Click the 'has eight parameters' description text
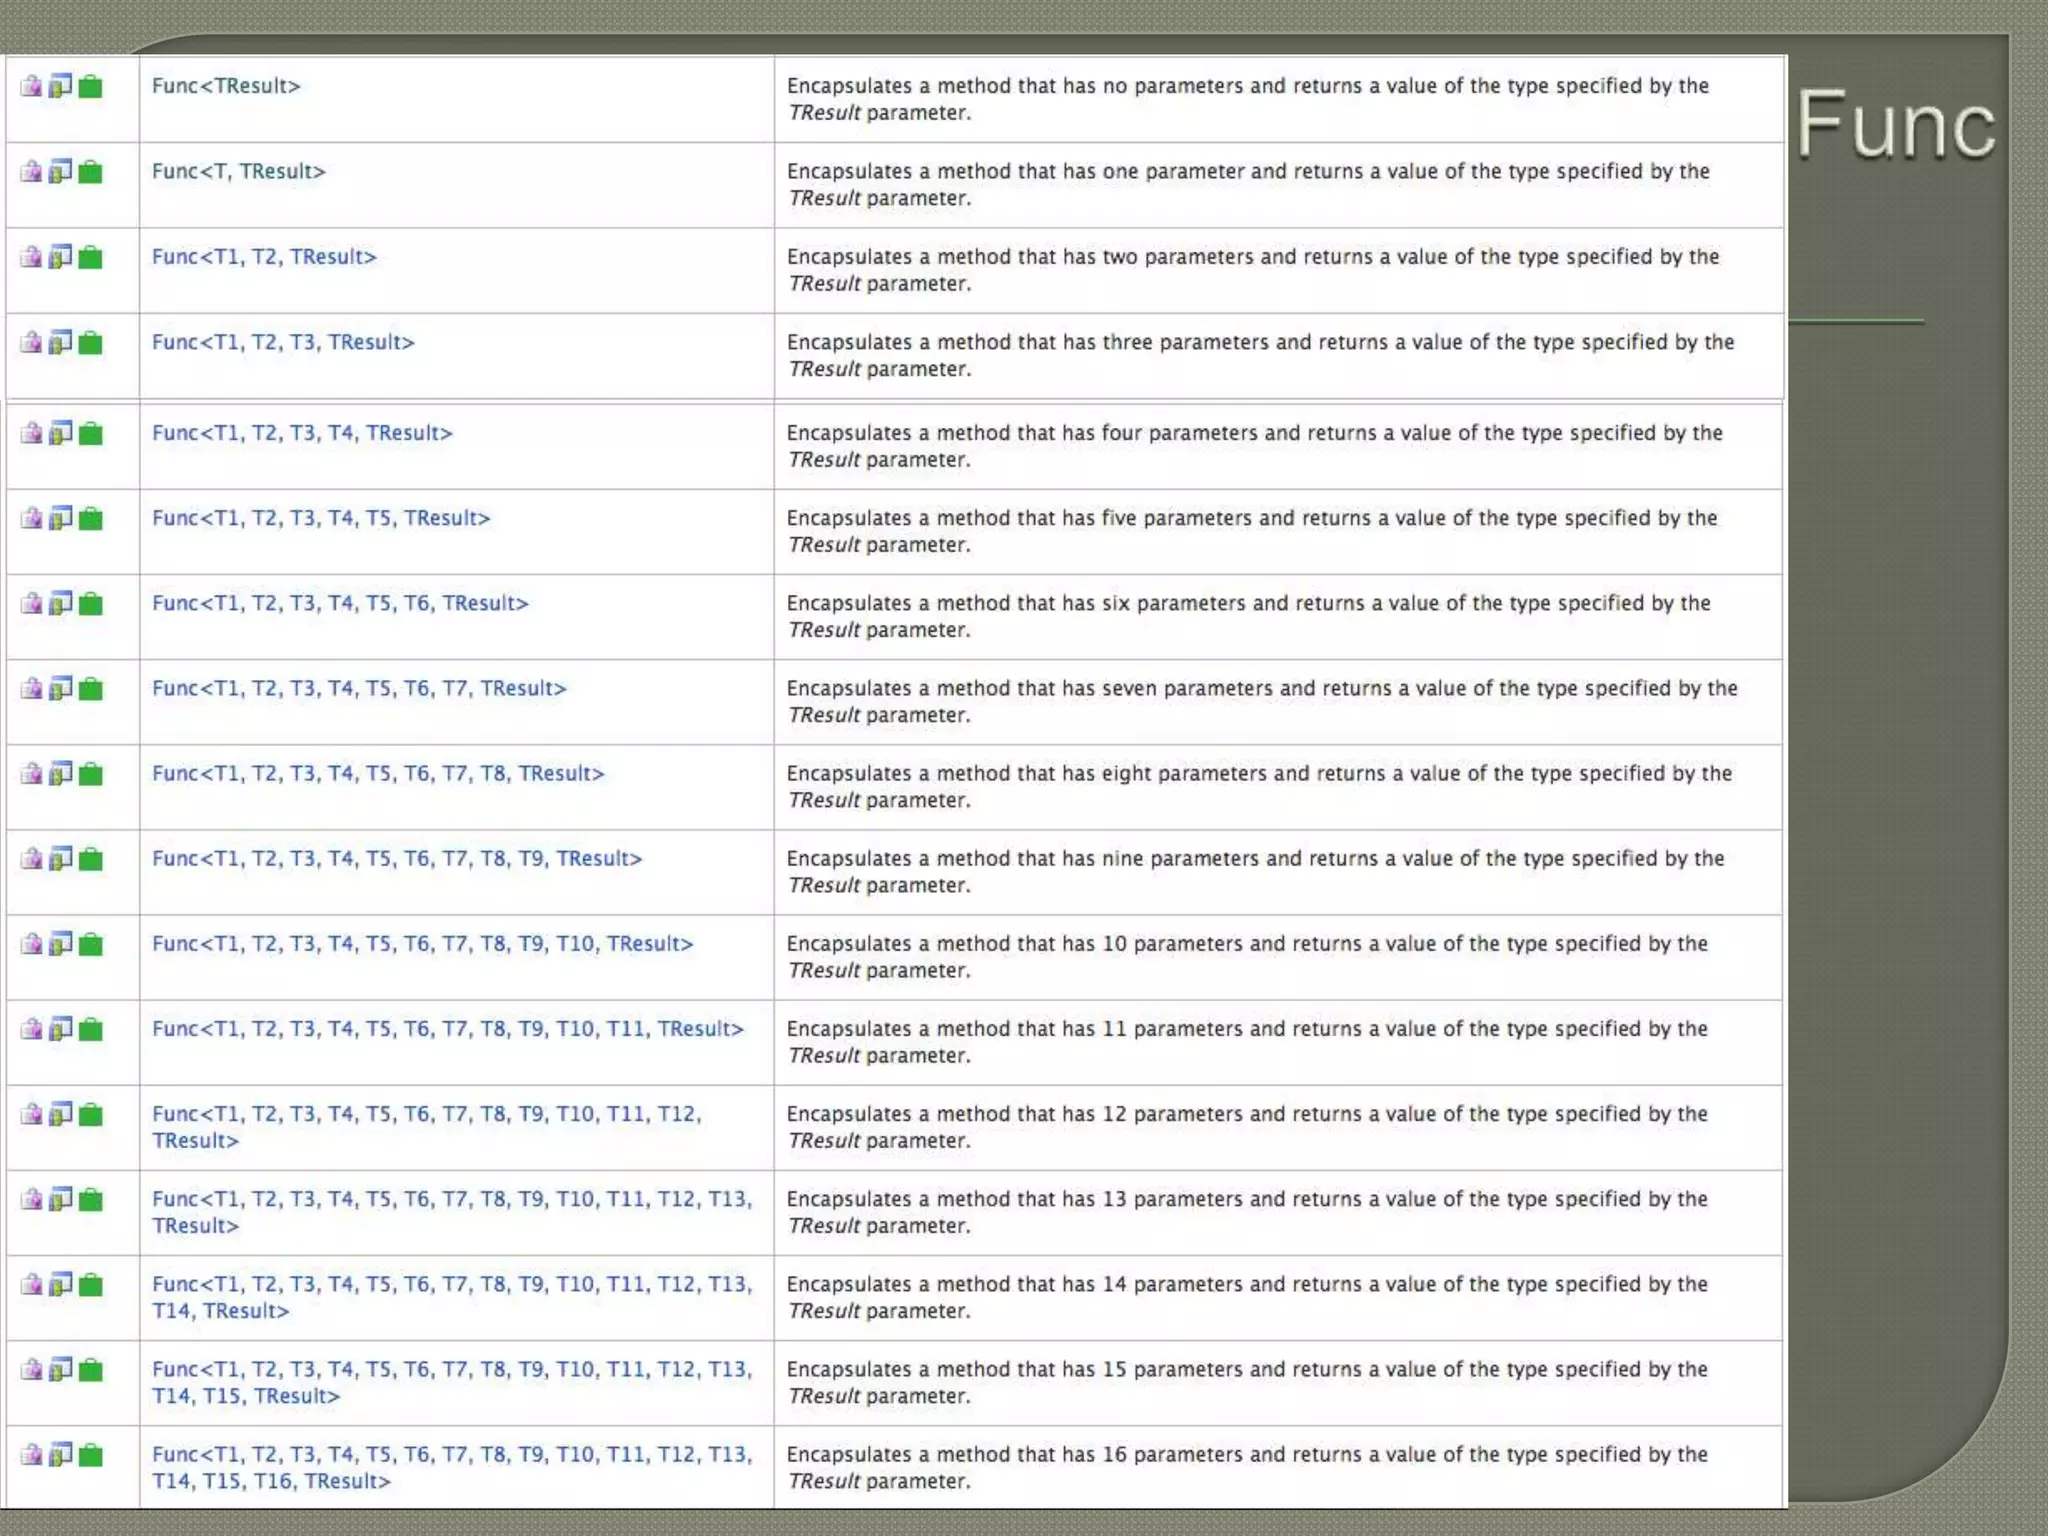 [1260, 786]
